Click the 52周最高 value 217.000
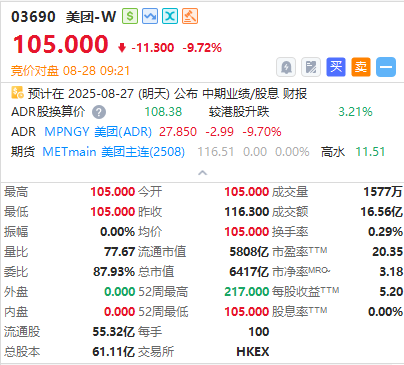404x365 pixels. (247, 292)
